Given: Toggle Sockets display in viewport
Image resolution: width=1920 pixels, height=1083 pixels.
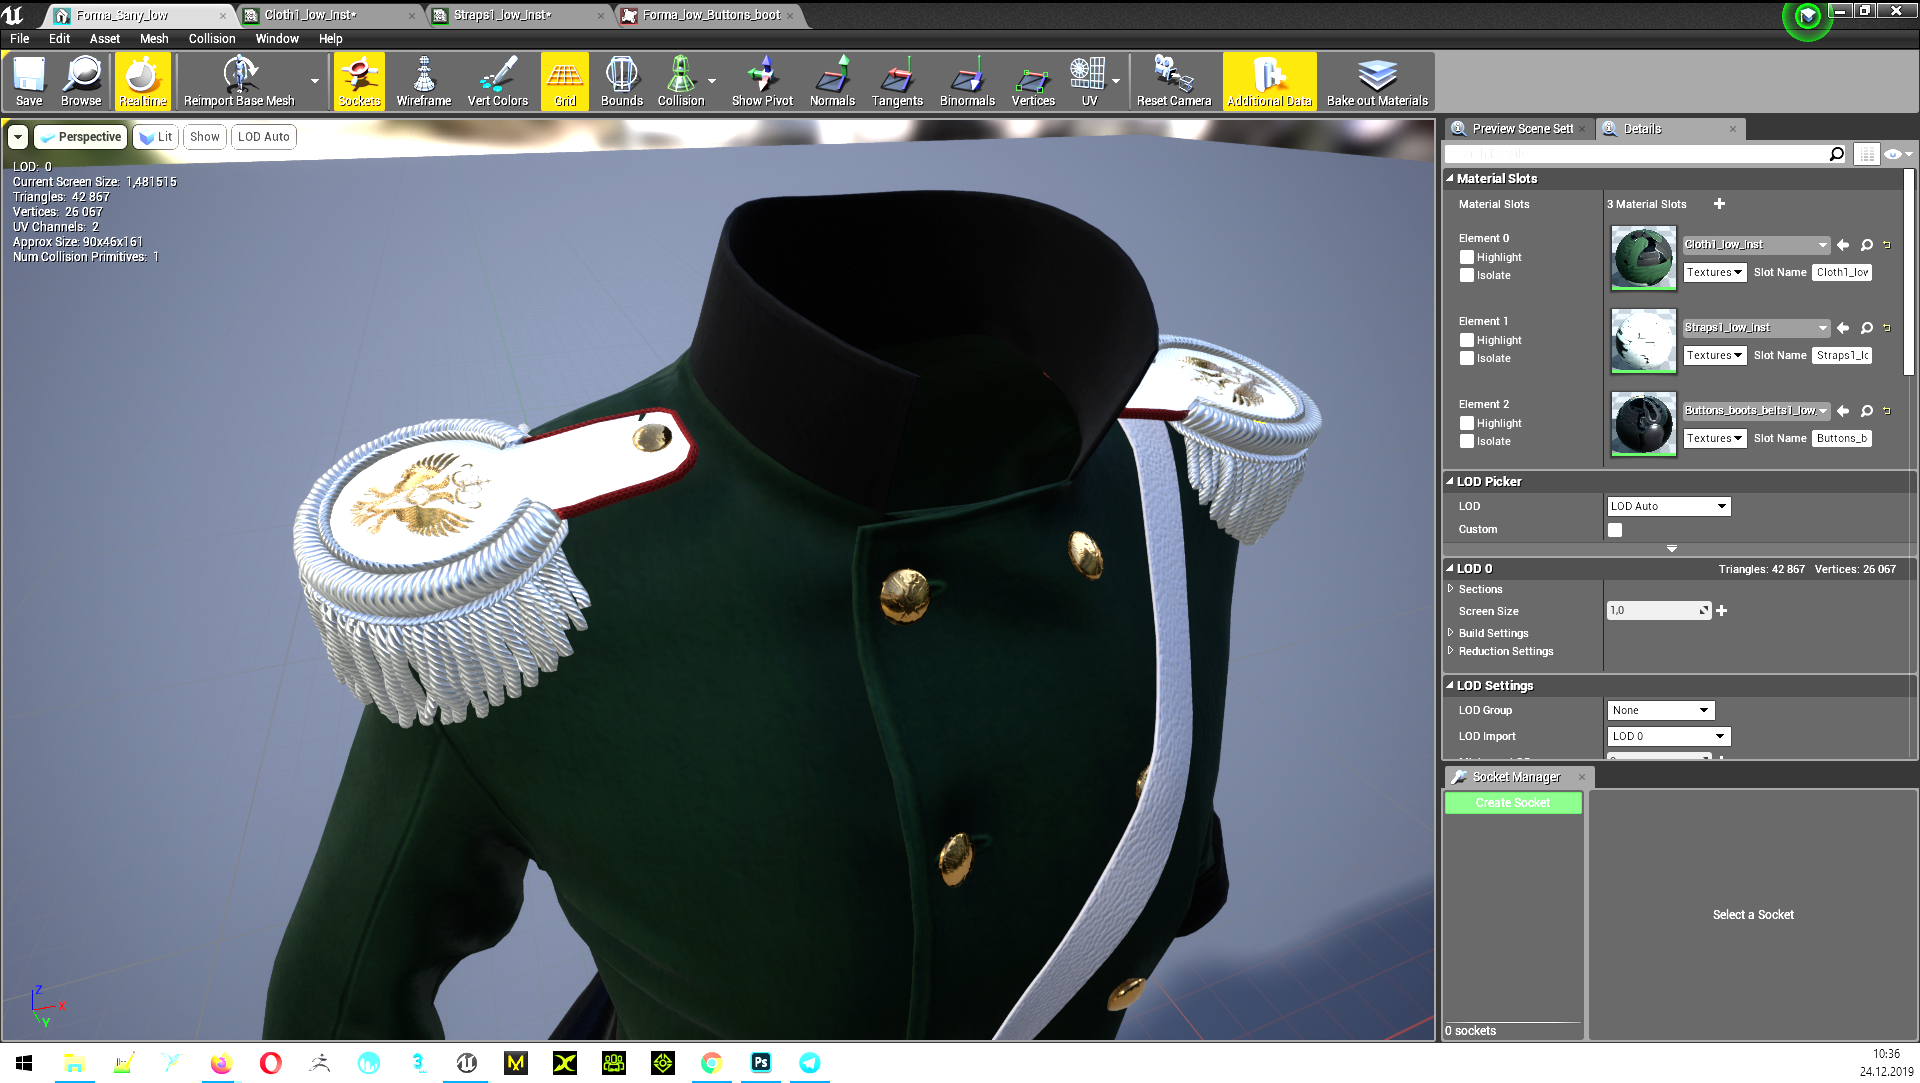Looking at the screenshot, I should pos(359,81).
